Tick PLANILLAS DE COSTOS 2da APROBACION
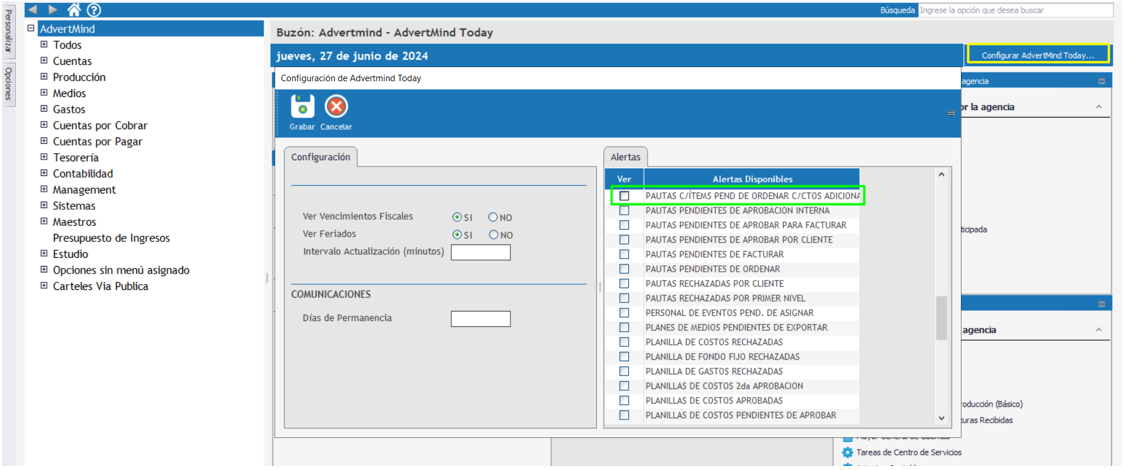Viewport: 1123px width, 470px height. click(625, 386)
